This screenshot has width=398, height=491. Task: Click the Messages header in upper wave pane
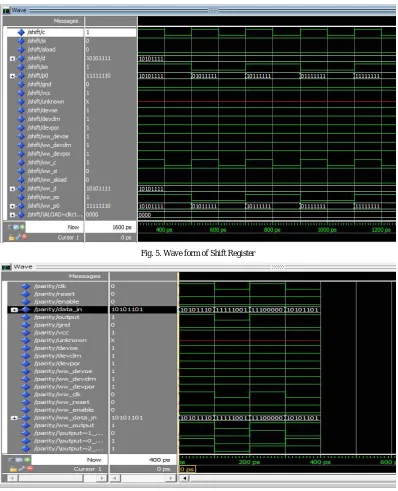coord(66,21)
